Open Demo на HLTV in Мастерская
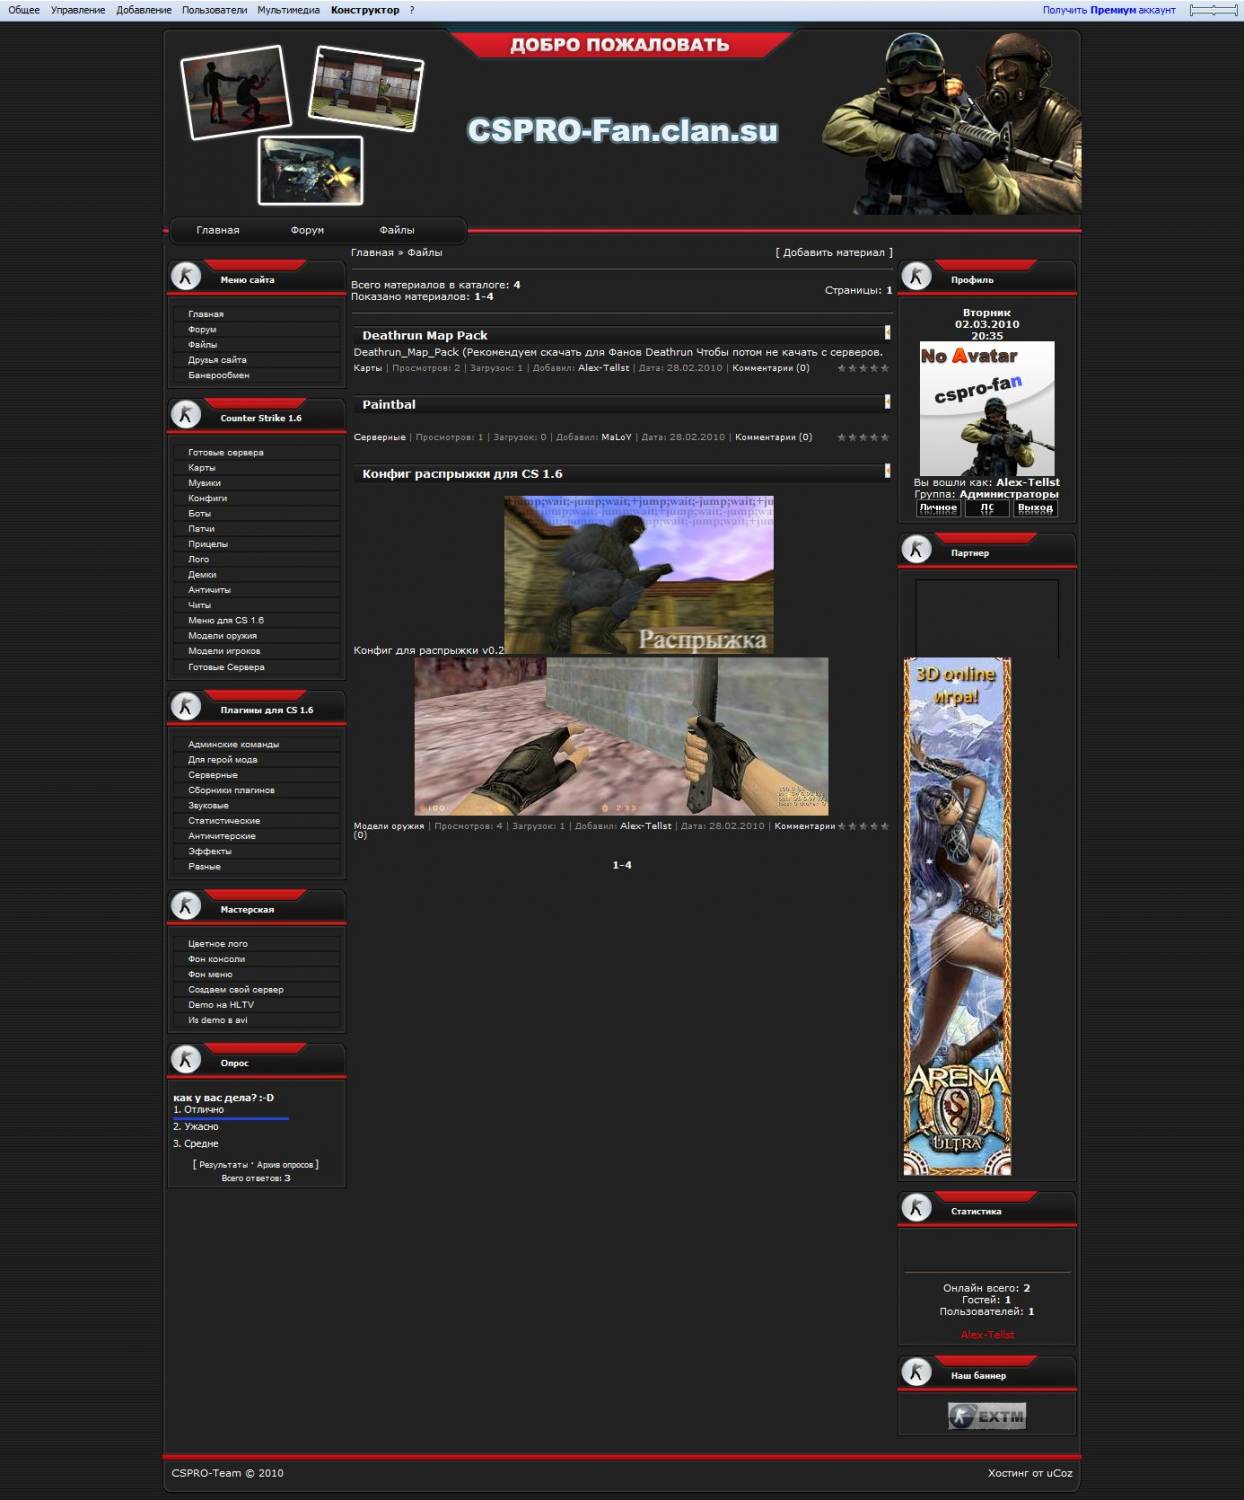Viewport: 1244px width, 1500px height. pos(221,1005)
